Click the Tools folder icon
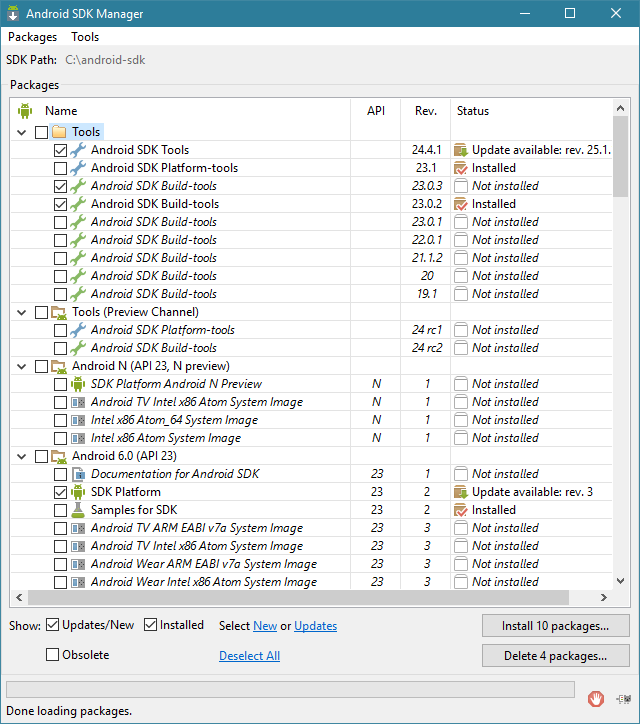Image resolution: width=640 pixels, height=724 pixels. click(x=59, y=132)
